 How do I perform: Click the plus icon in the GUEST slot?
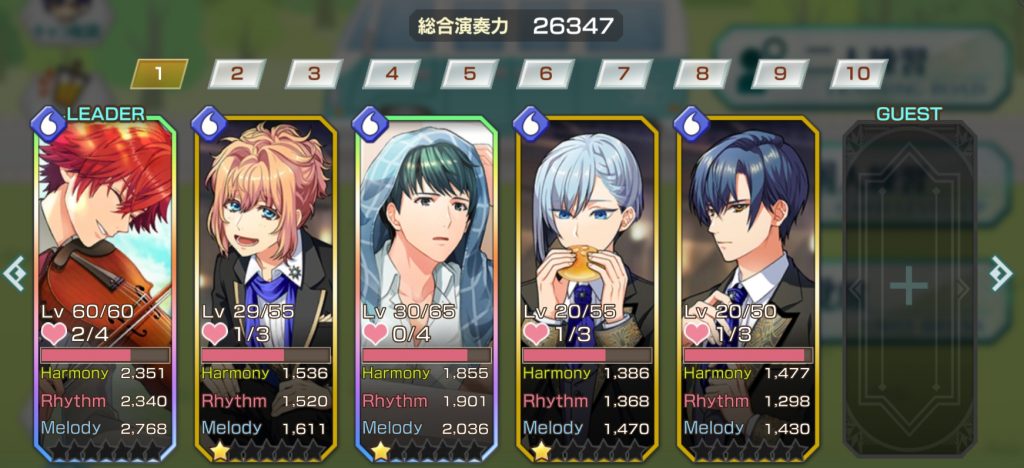pyautogui.click(x=909, y=287)
